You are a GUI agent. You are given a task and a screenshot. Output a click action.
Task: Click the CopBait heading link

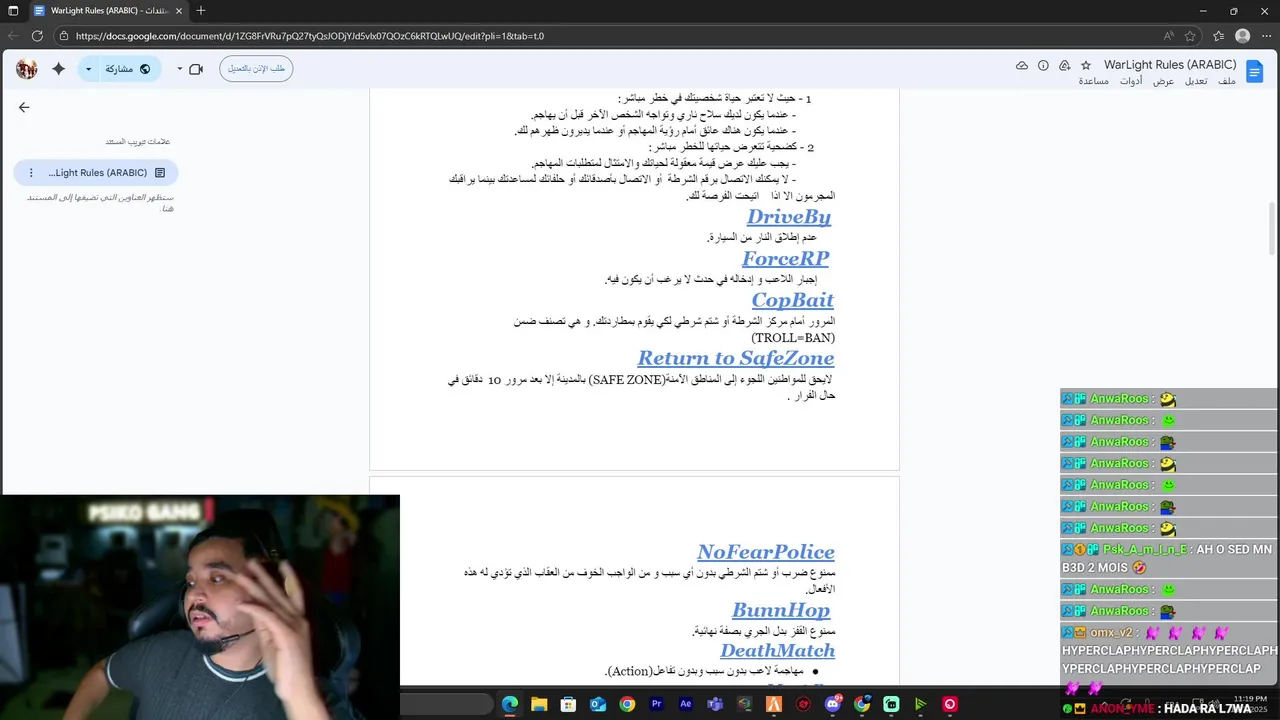coord(792,300)
